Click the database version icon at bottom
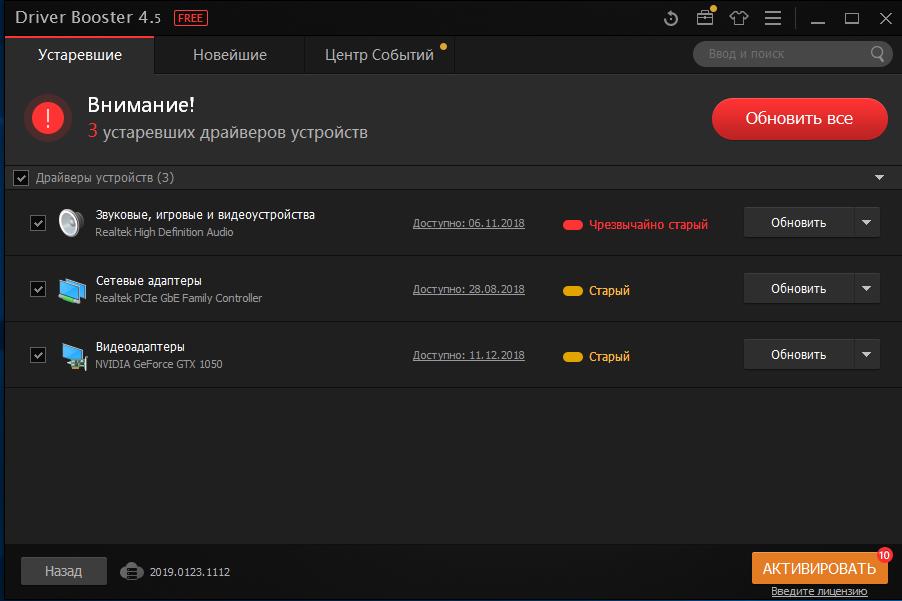This screenshot has height=601, width=902. point(132,572)
